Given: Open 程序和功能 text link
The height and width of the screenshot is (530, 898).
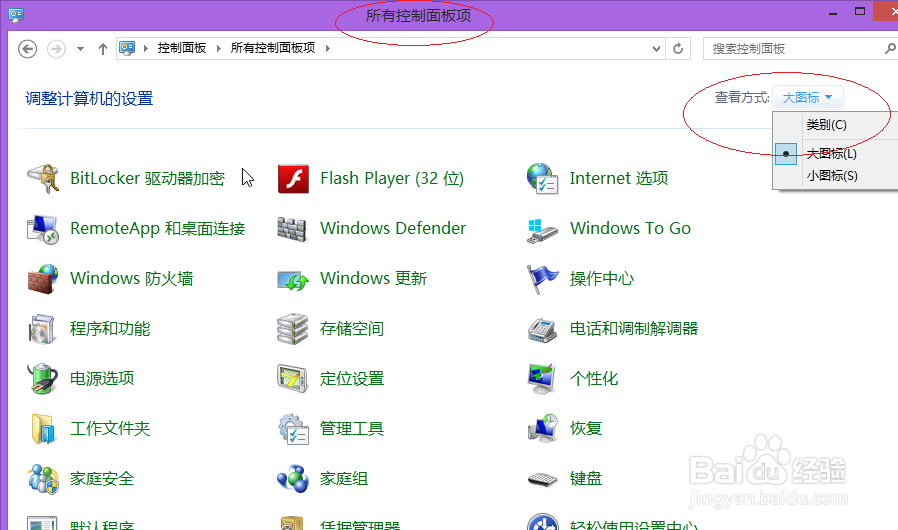Looking at the screenshot, I should click(109, 329).
